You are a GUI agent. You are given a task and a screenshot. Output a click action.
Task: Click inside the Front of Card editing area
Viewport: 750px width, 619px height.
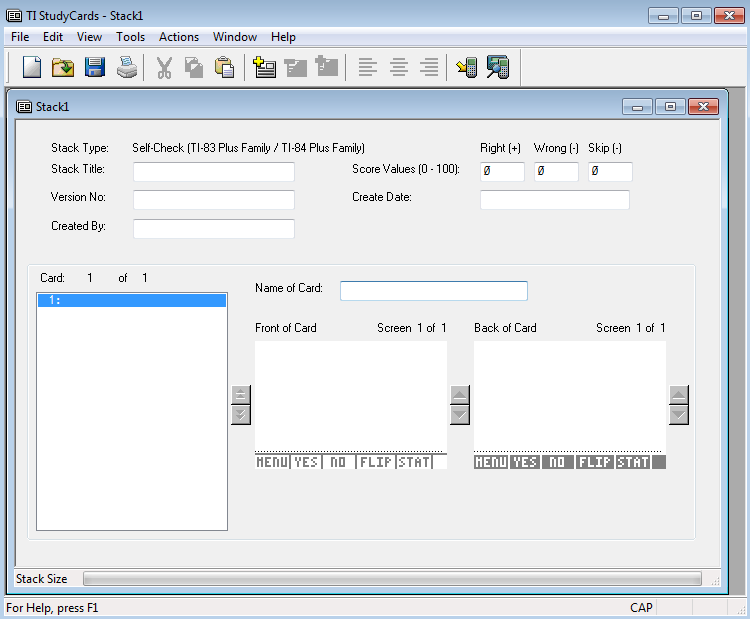click(x=351, y=395)
